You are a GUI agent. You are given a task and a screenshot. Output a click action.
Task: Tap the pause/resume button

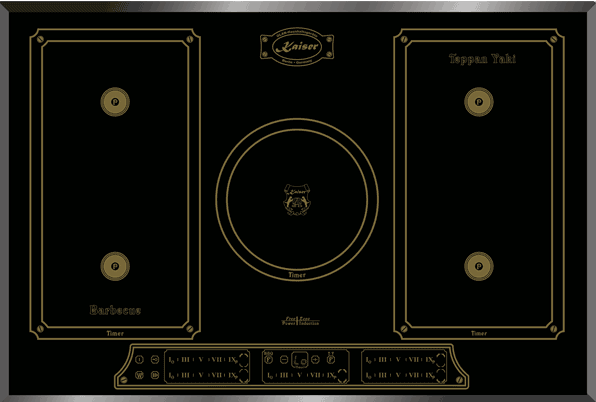(x=155, y=375)
